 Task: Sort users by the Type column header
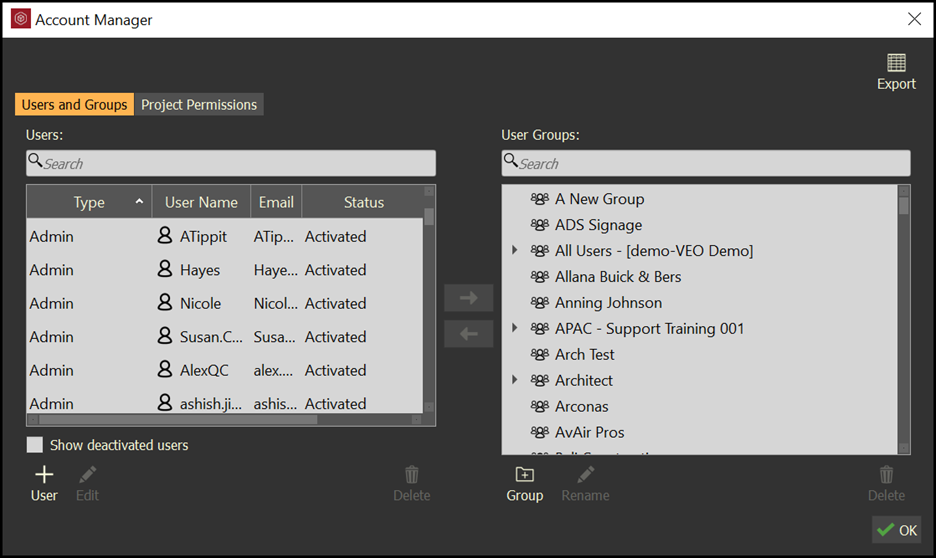(x=89, y=202)
